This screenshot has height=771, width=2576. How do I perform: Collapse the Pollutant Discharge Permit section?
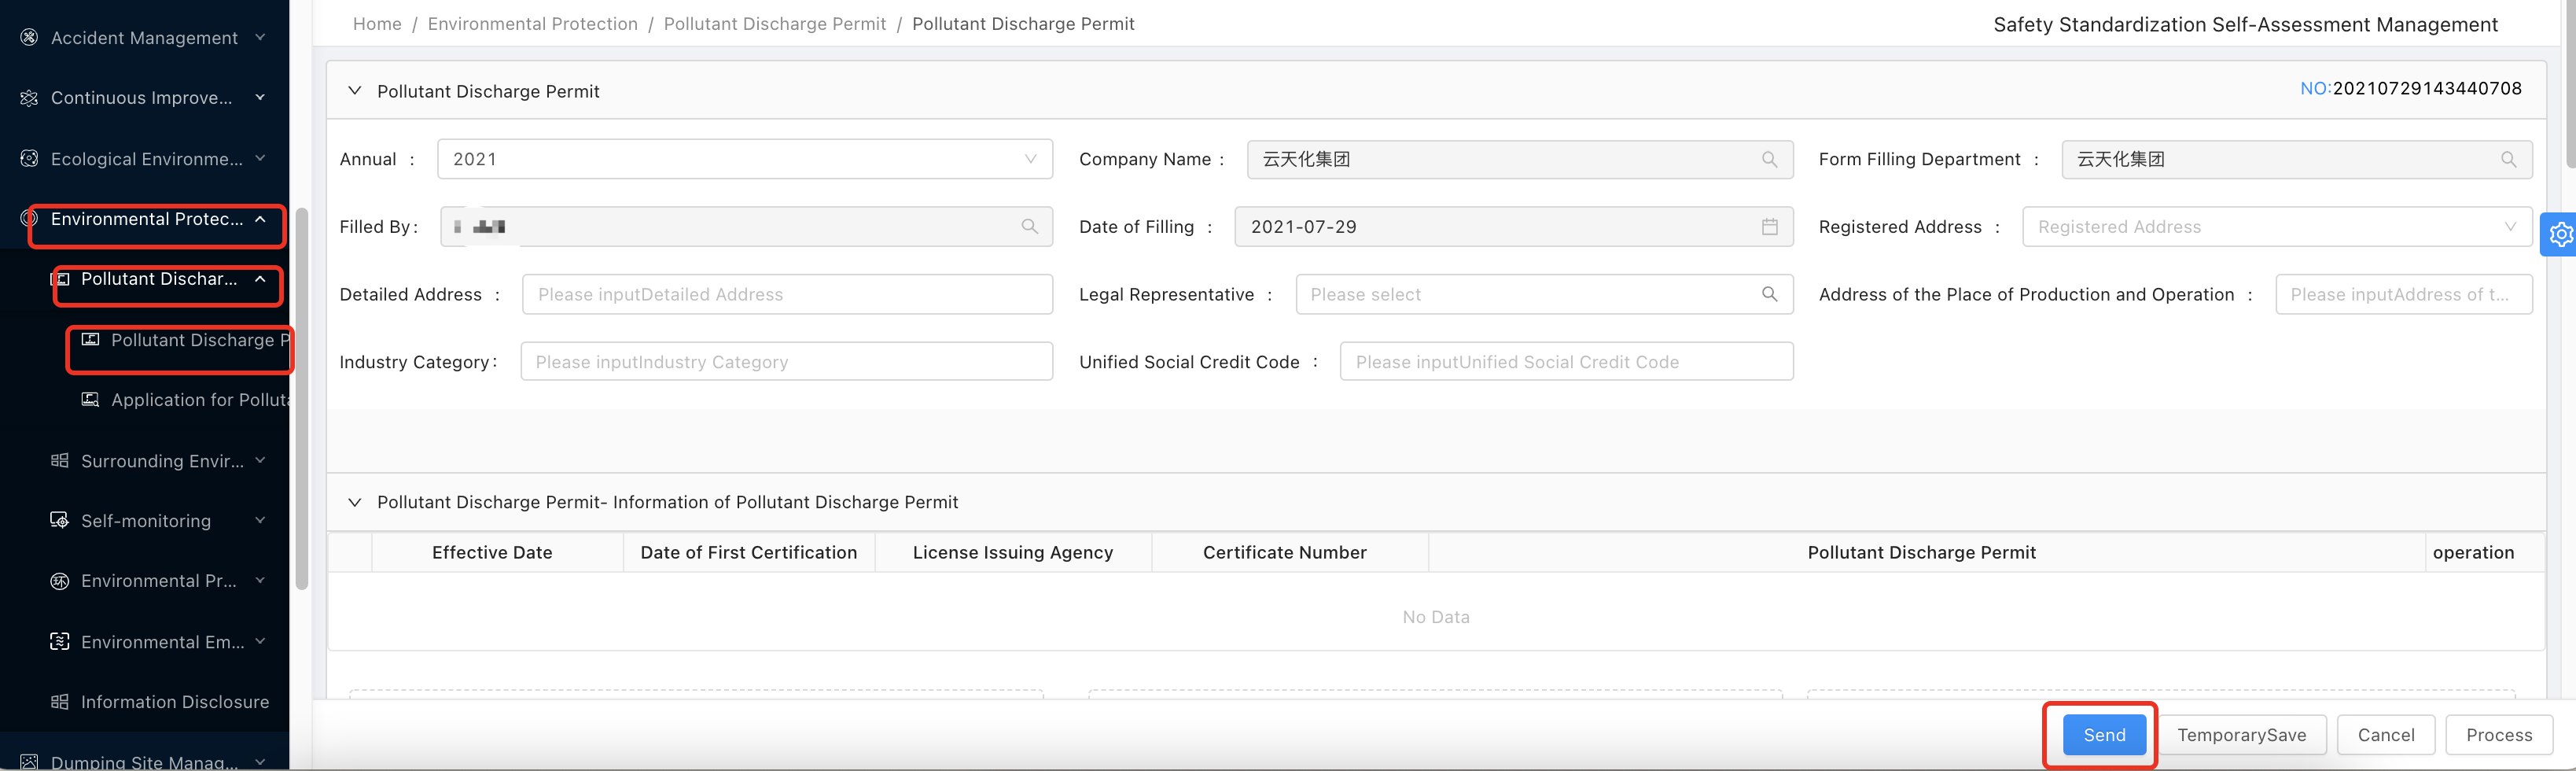[354, 90]
